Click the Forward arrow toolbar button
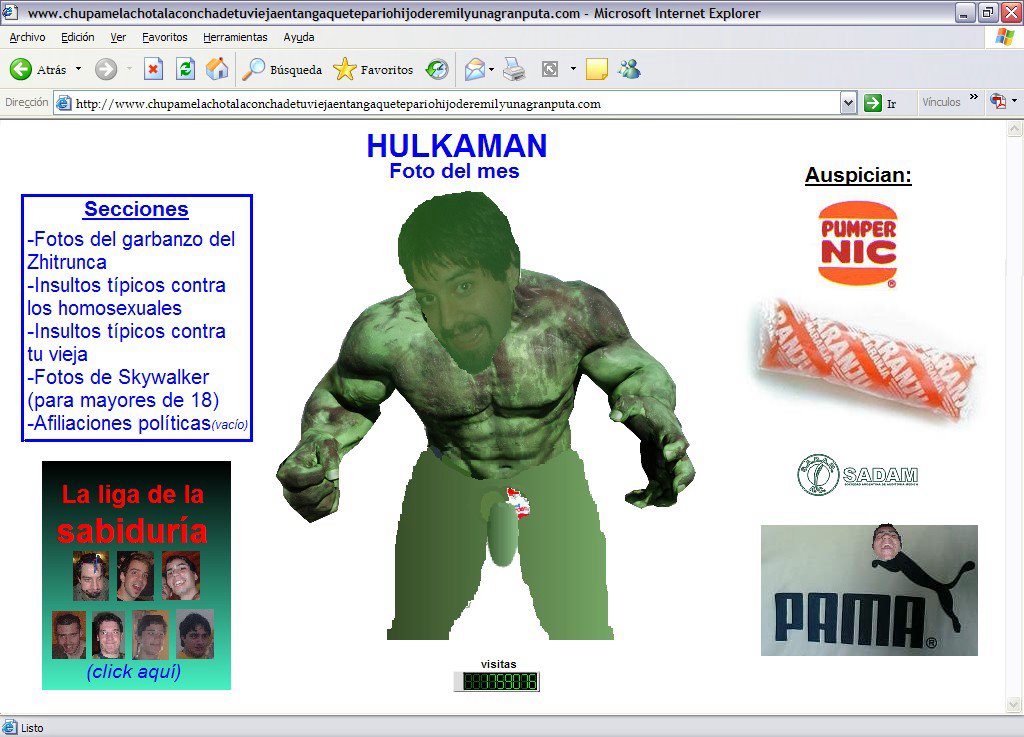1024x737 pixels. [106, 69]
